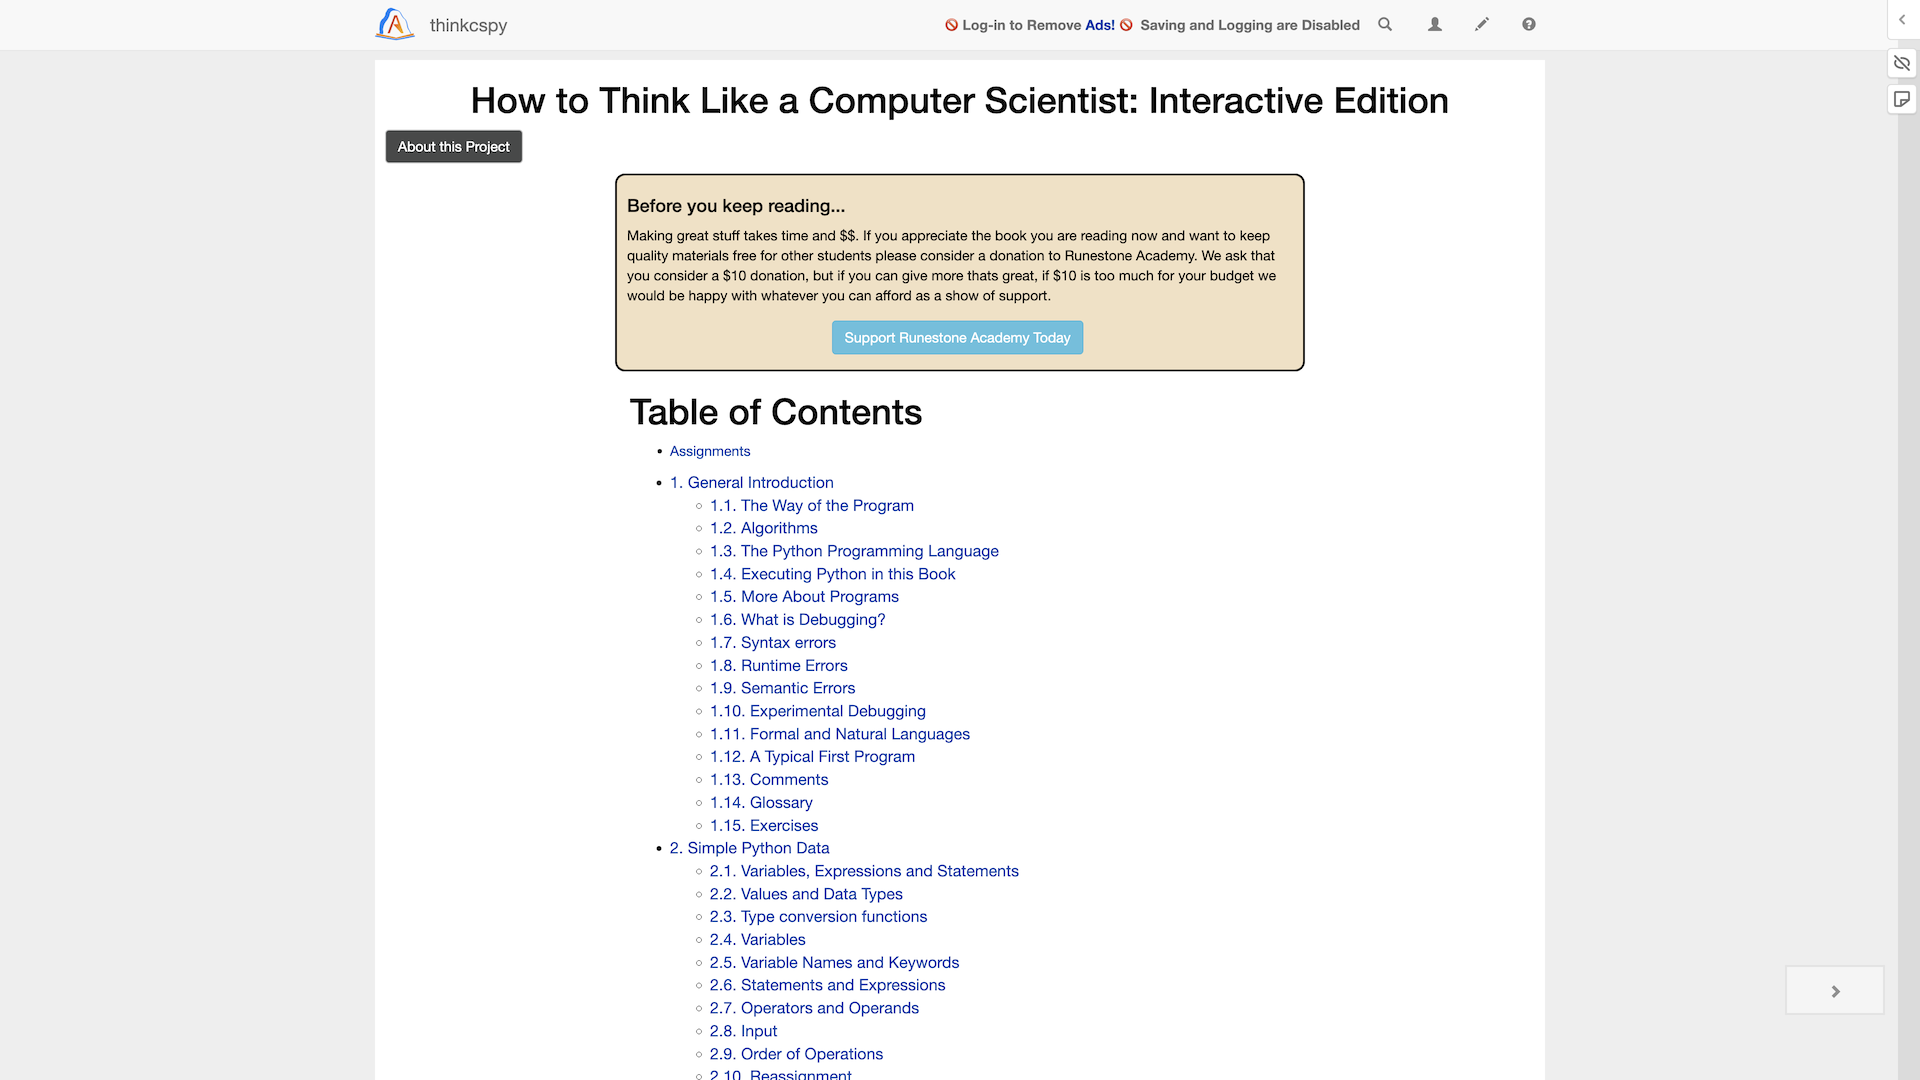Select the thinkcspy menu item
Screen dimensions: 1920x1080
(468, 24)
